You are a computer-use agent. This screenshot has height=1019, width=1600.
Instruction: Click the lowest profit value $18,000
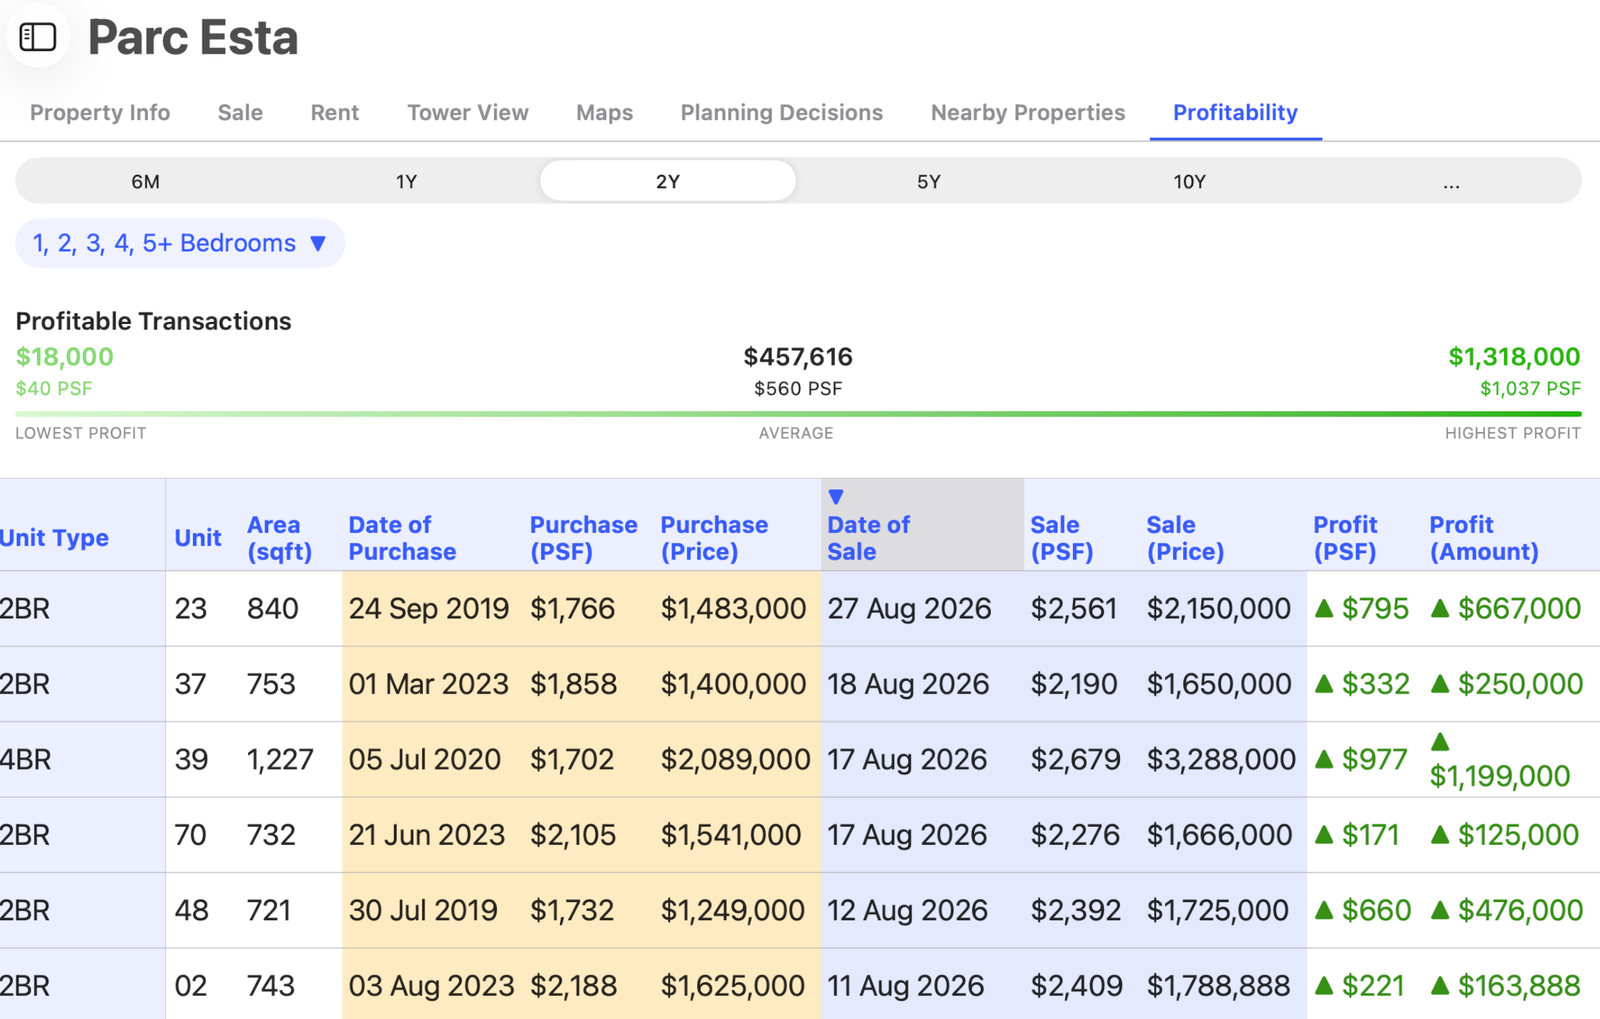click(65, 357)
